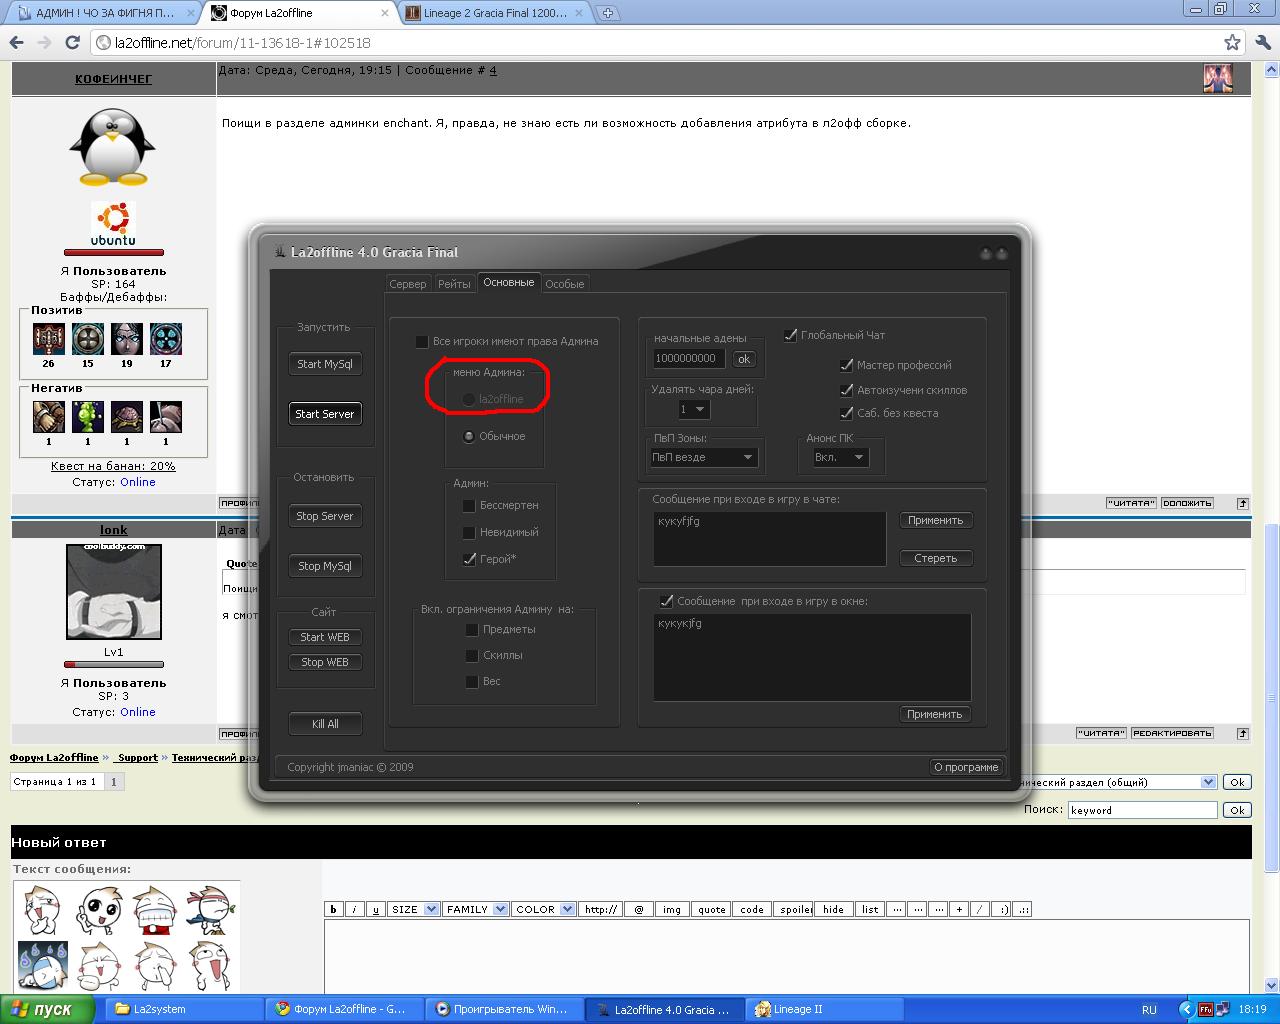The image size is (1280, 1024).
Task: Enable the 'Предметы' restriction checkbox
Action: tap(471, 629)
